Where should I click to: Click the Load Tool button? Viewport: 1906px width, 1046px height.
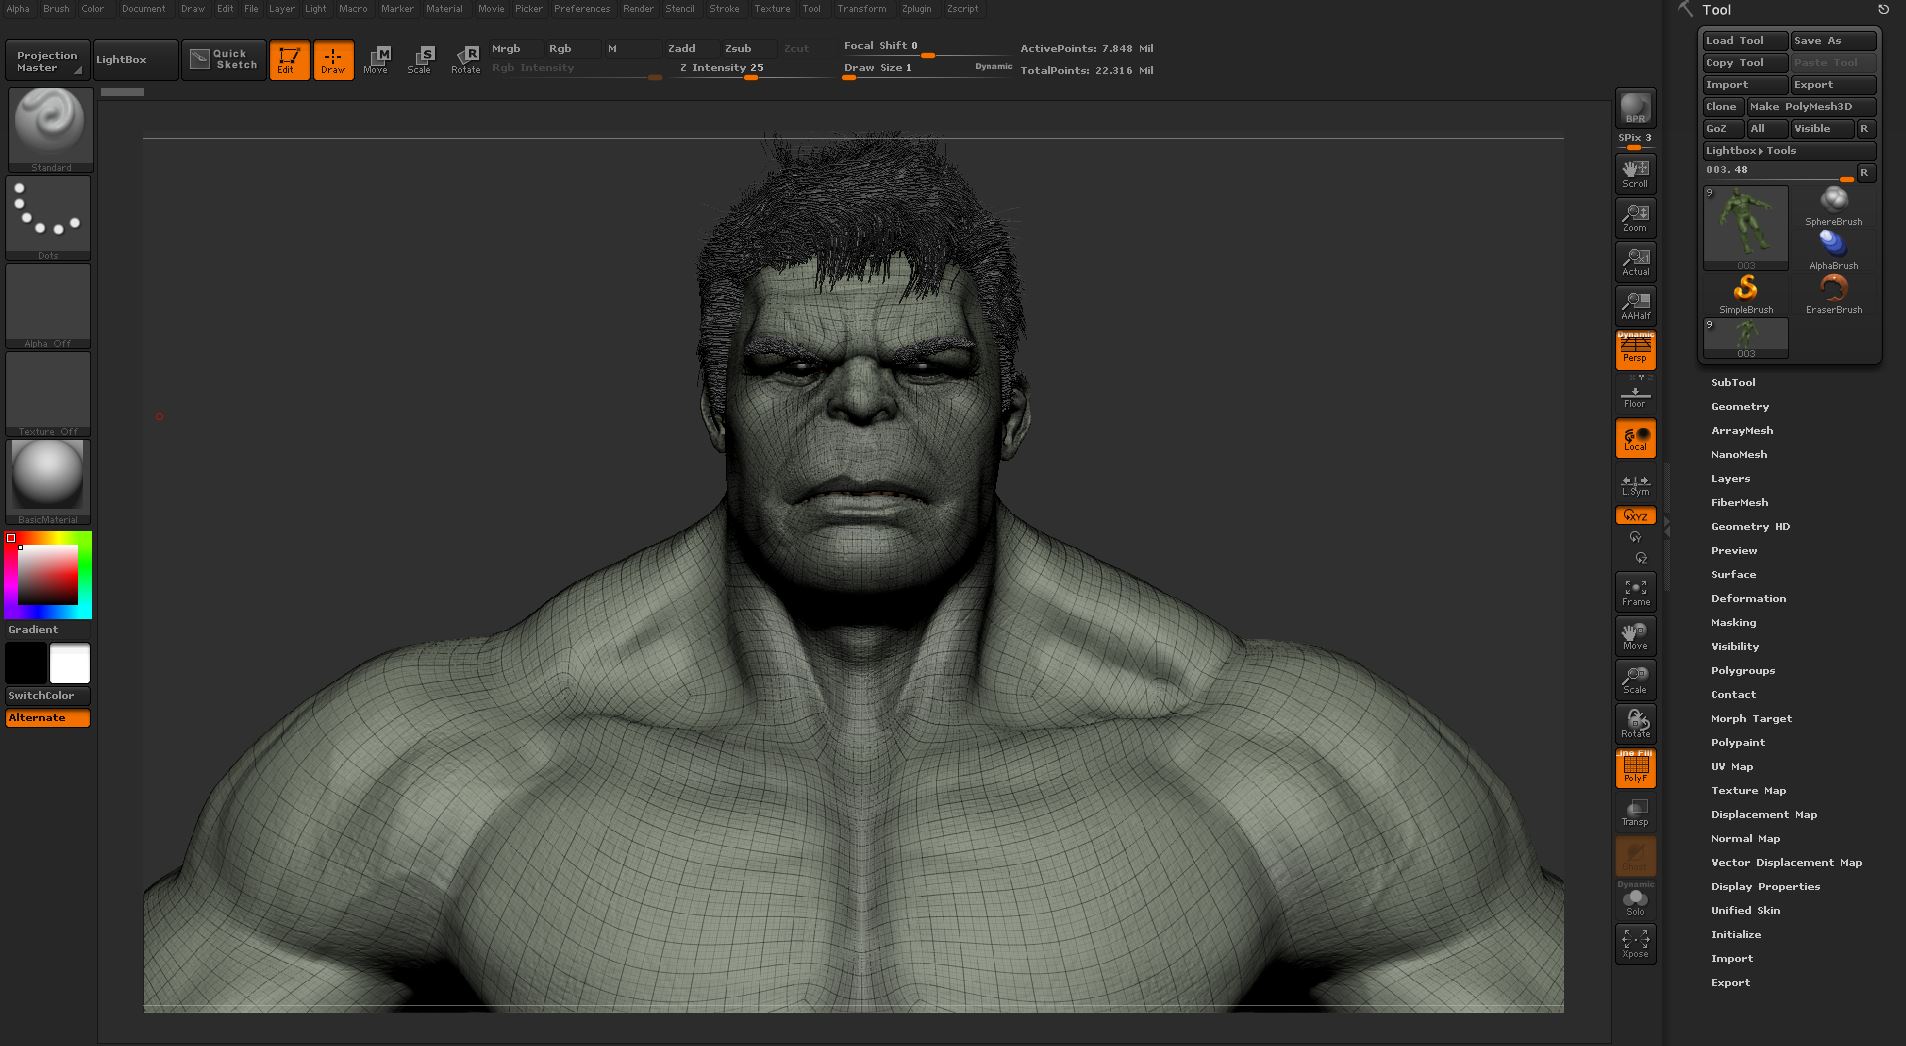click(1745, 41)
